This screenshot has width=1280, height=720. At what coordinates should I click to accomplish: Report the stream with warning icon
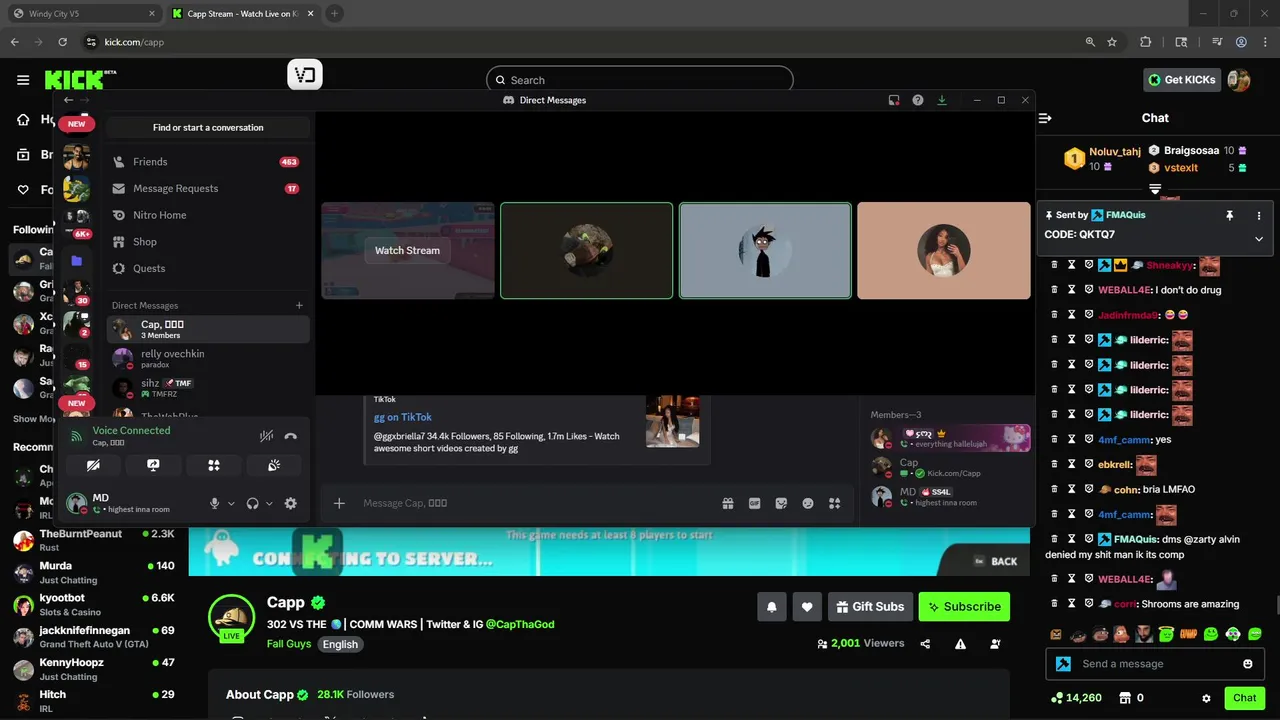click(x=960, y=644)
